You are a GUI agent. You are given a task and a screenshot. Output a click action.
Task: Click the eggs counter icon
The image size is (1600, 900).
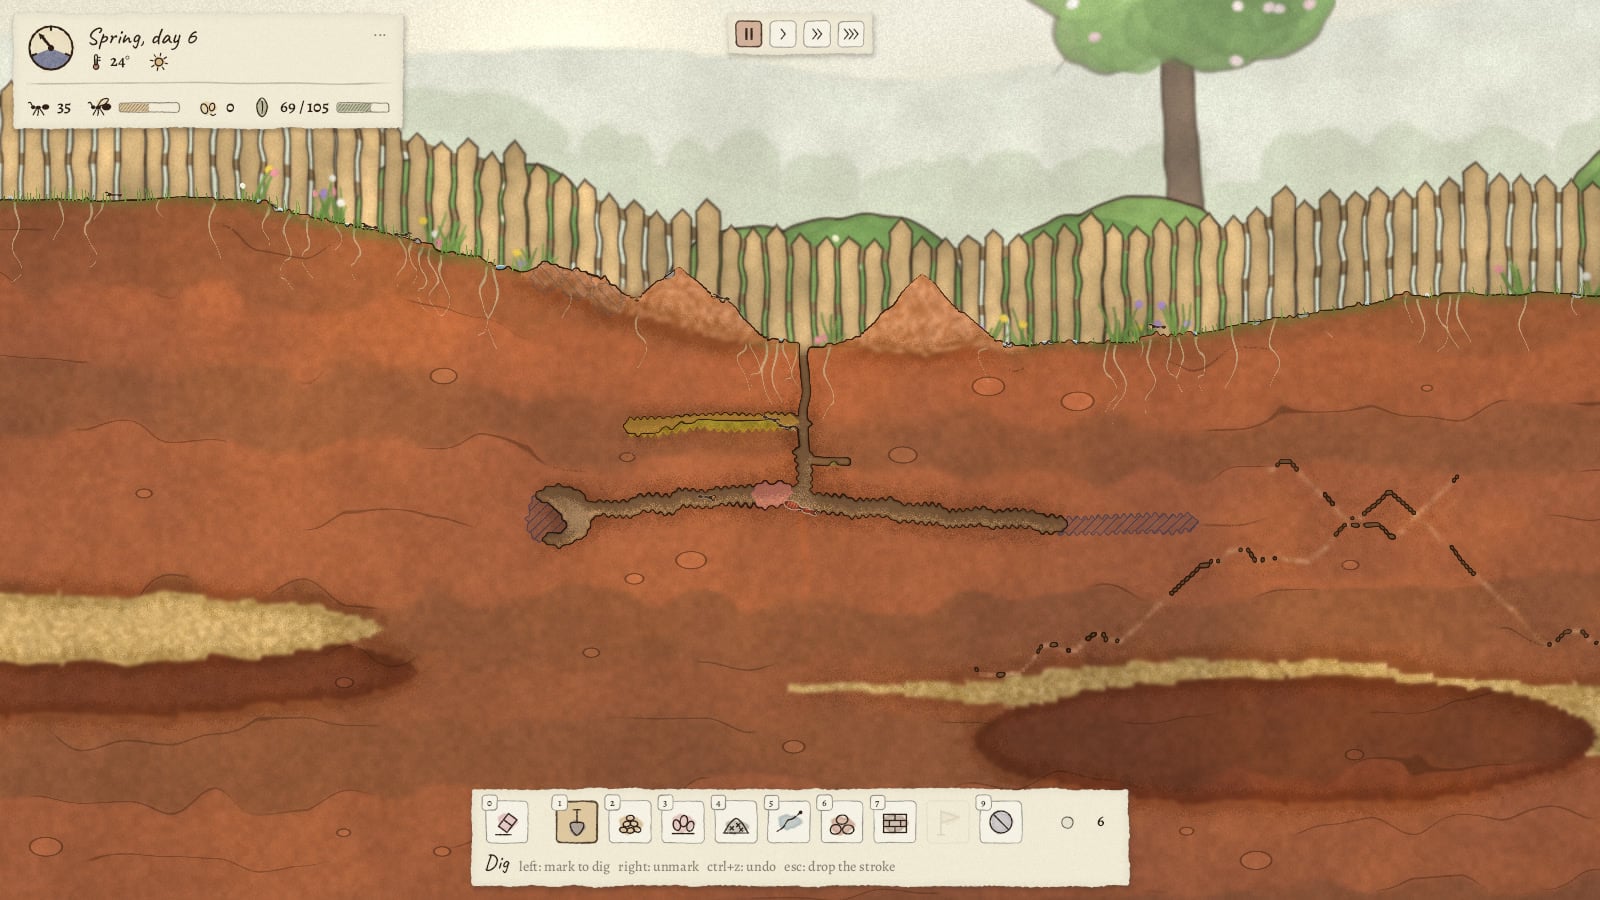click(208, 108)
